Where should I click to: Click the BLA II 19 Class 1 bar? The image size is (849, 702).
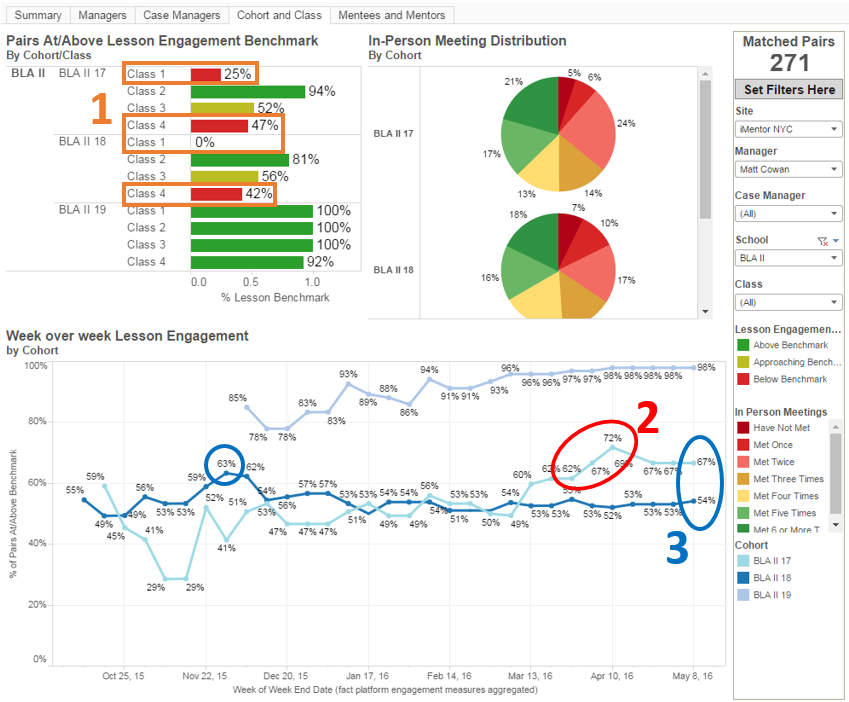coord(252,211)
